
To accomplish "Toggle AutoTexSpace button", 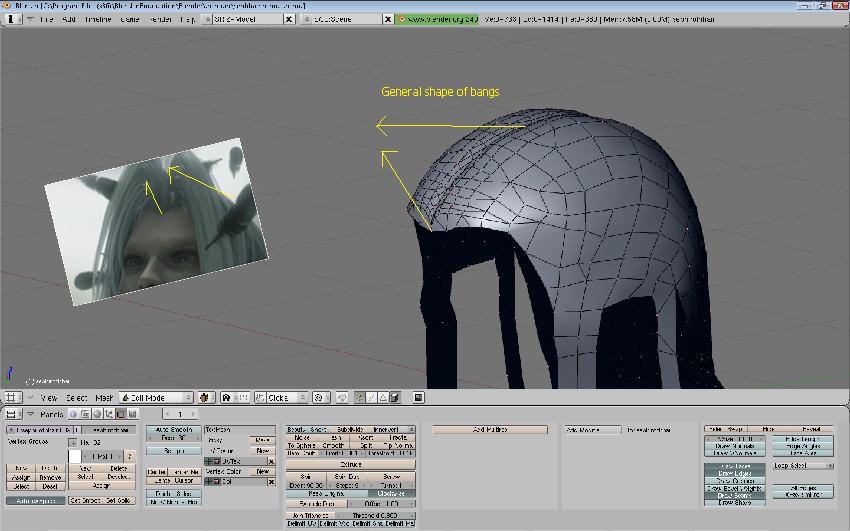I will point(36,501).
